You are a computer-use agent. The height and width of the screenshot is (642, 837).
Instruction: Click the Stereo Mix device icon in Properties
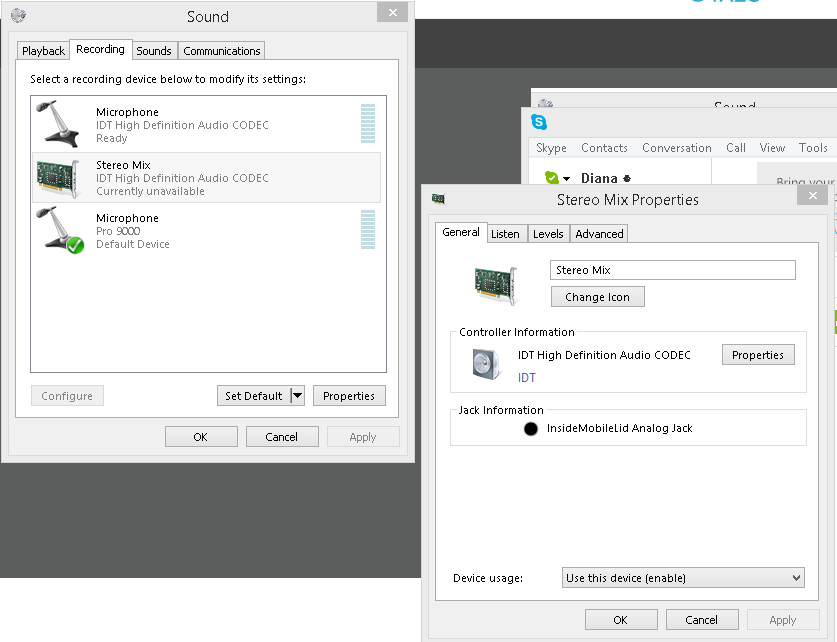click(496, 285)
